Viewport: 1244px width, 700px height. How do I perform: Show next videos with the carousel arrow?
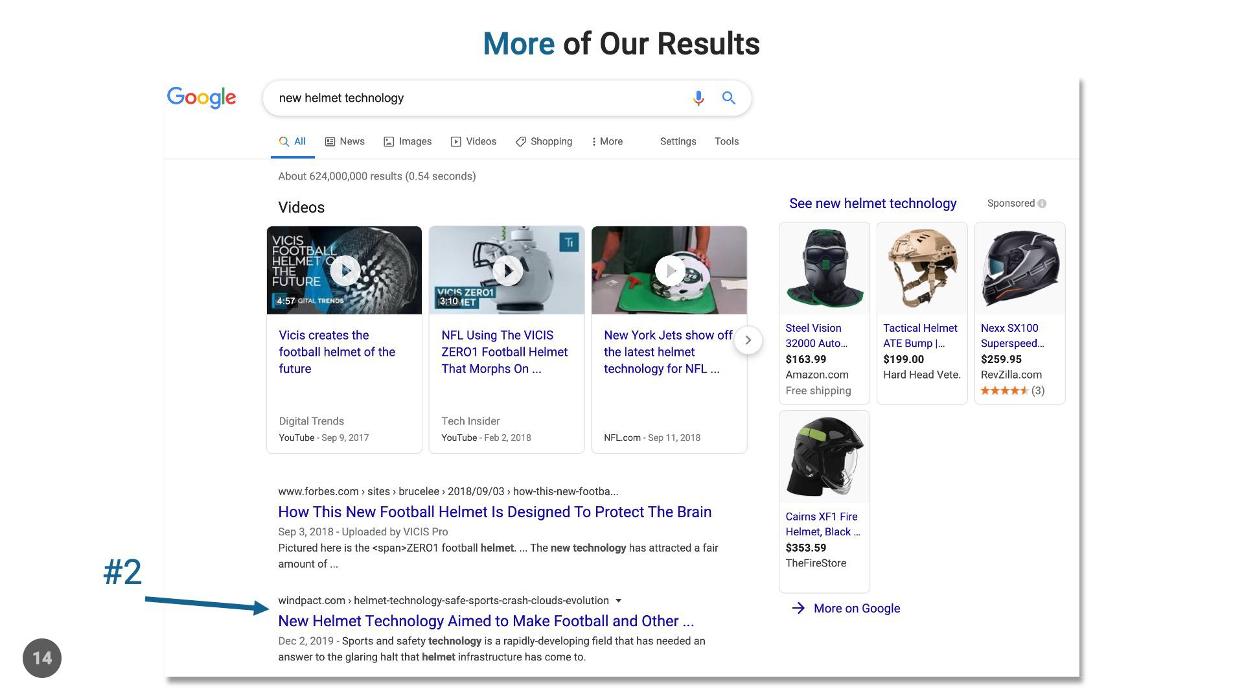tap(748, 340)
